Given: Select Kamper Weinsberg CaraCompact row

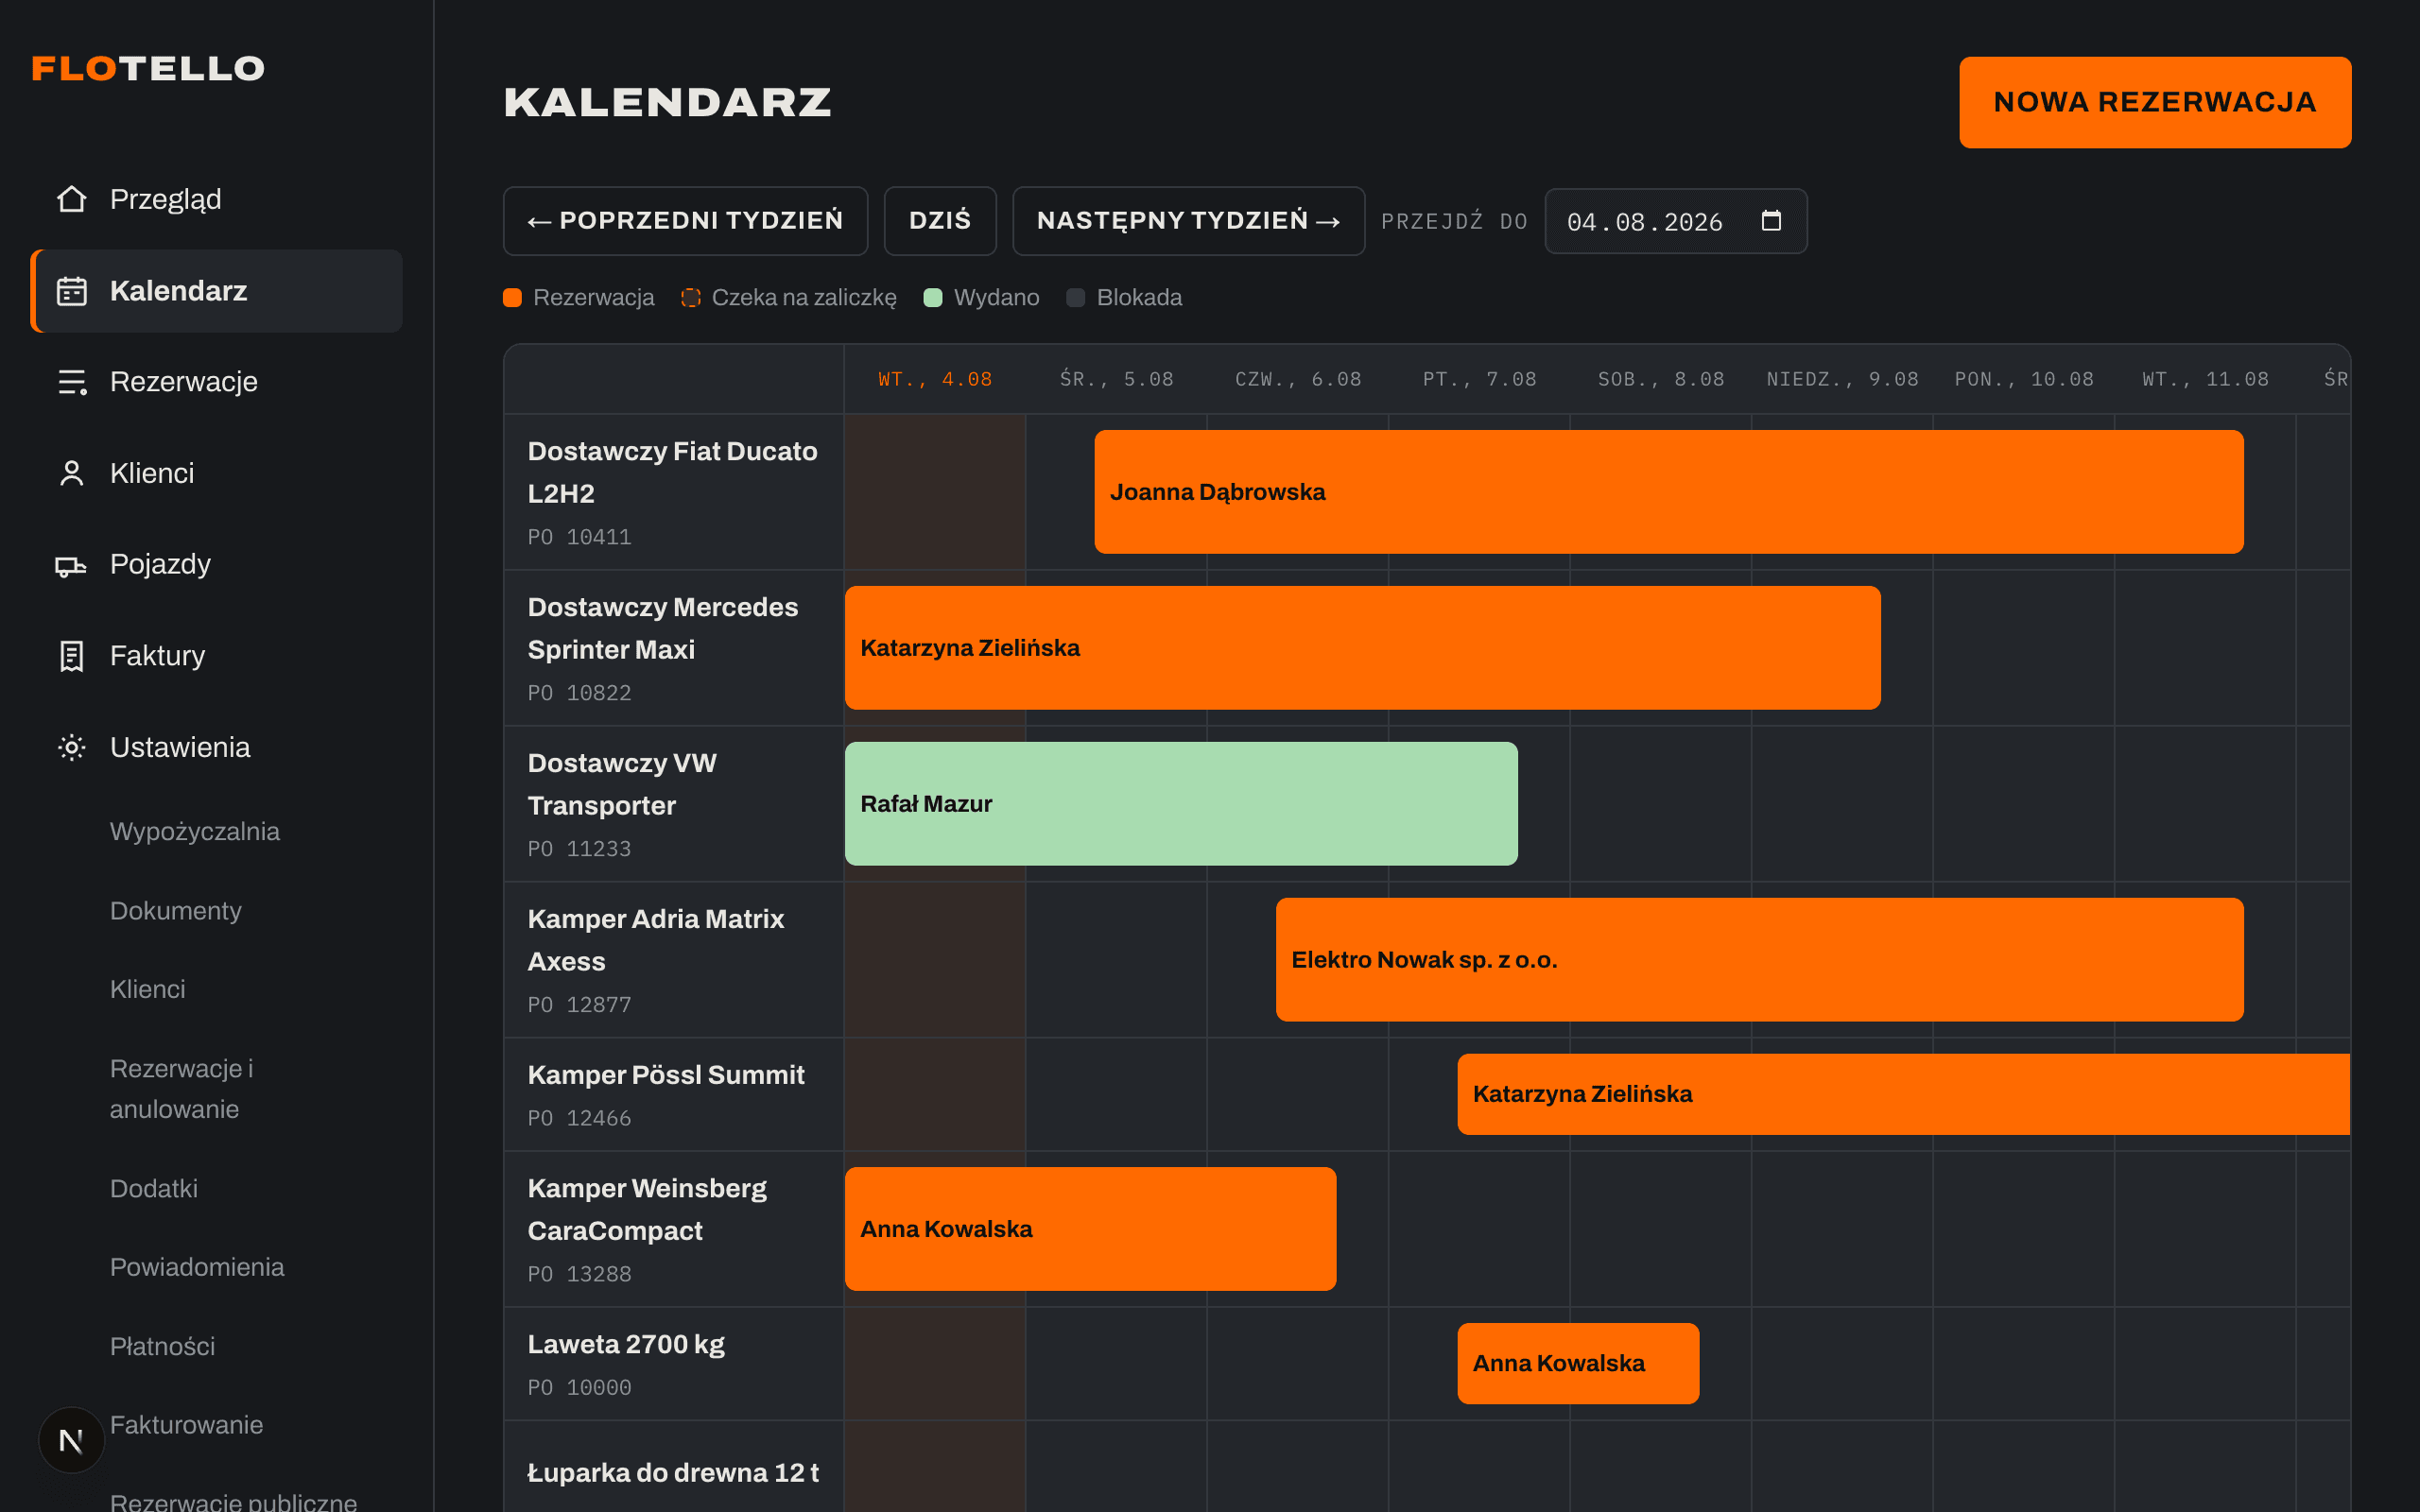Looking at the screenshot, I should [674, 1229].
